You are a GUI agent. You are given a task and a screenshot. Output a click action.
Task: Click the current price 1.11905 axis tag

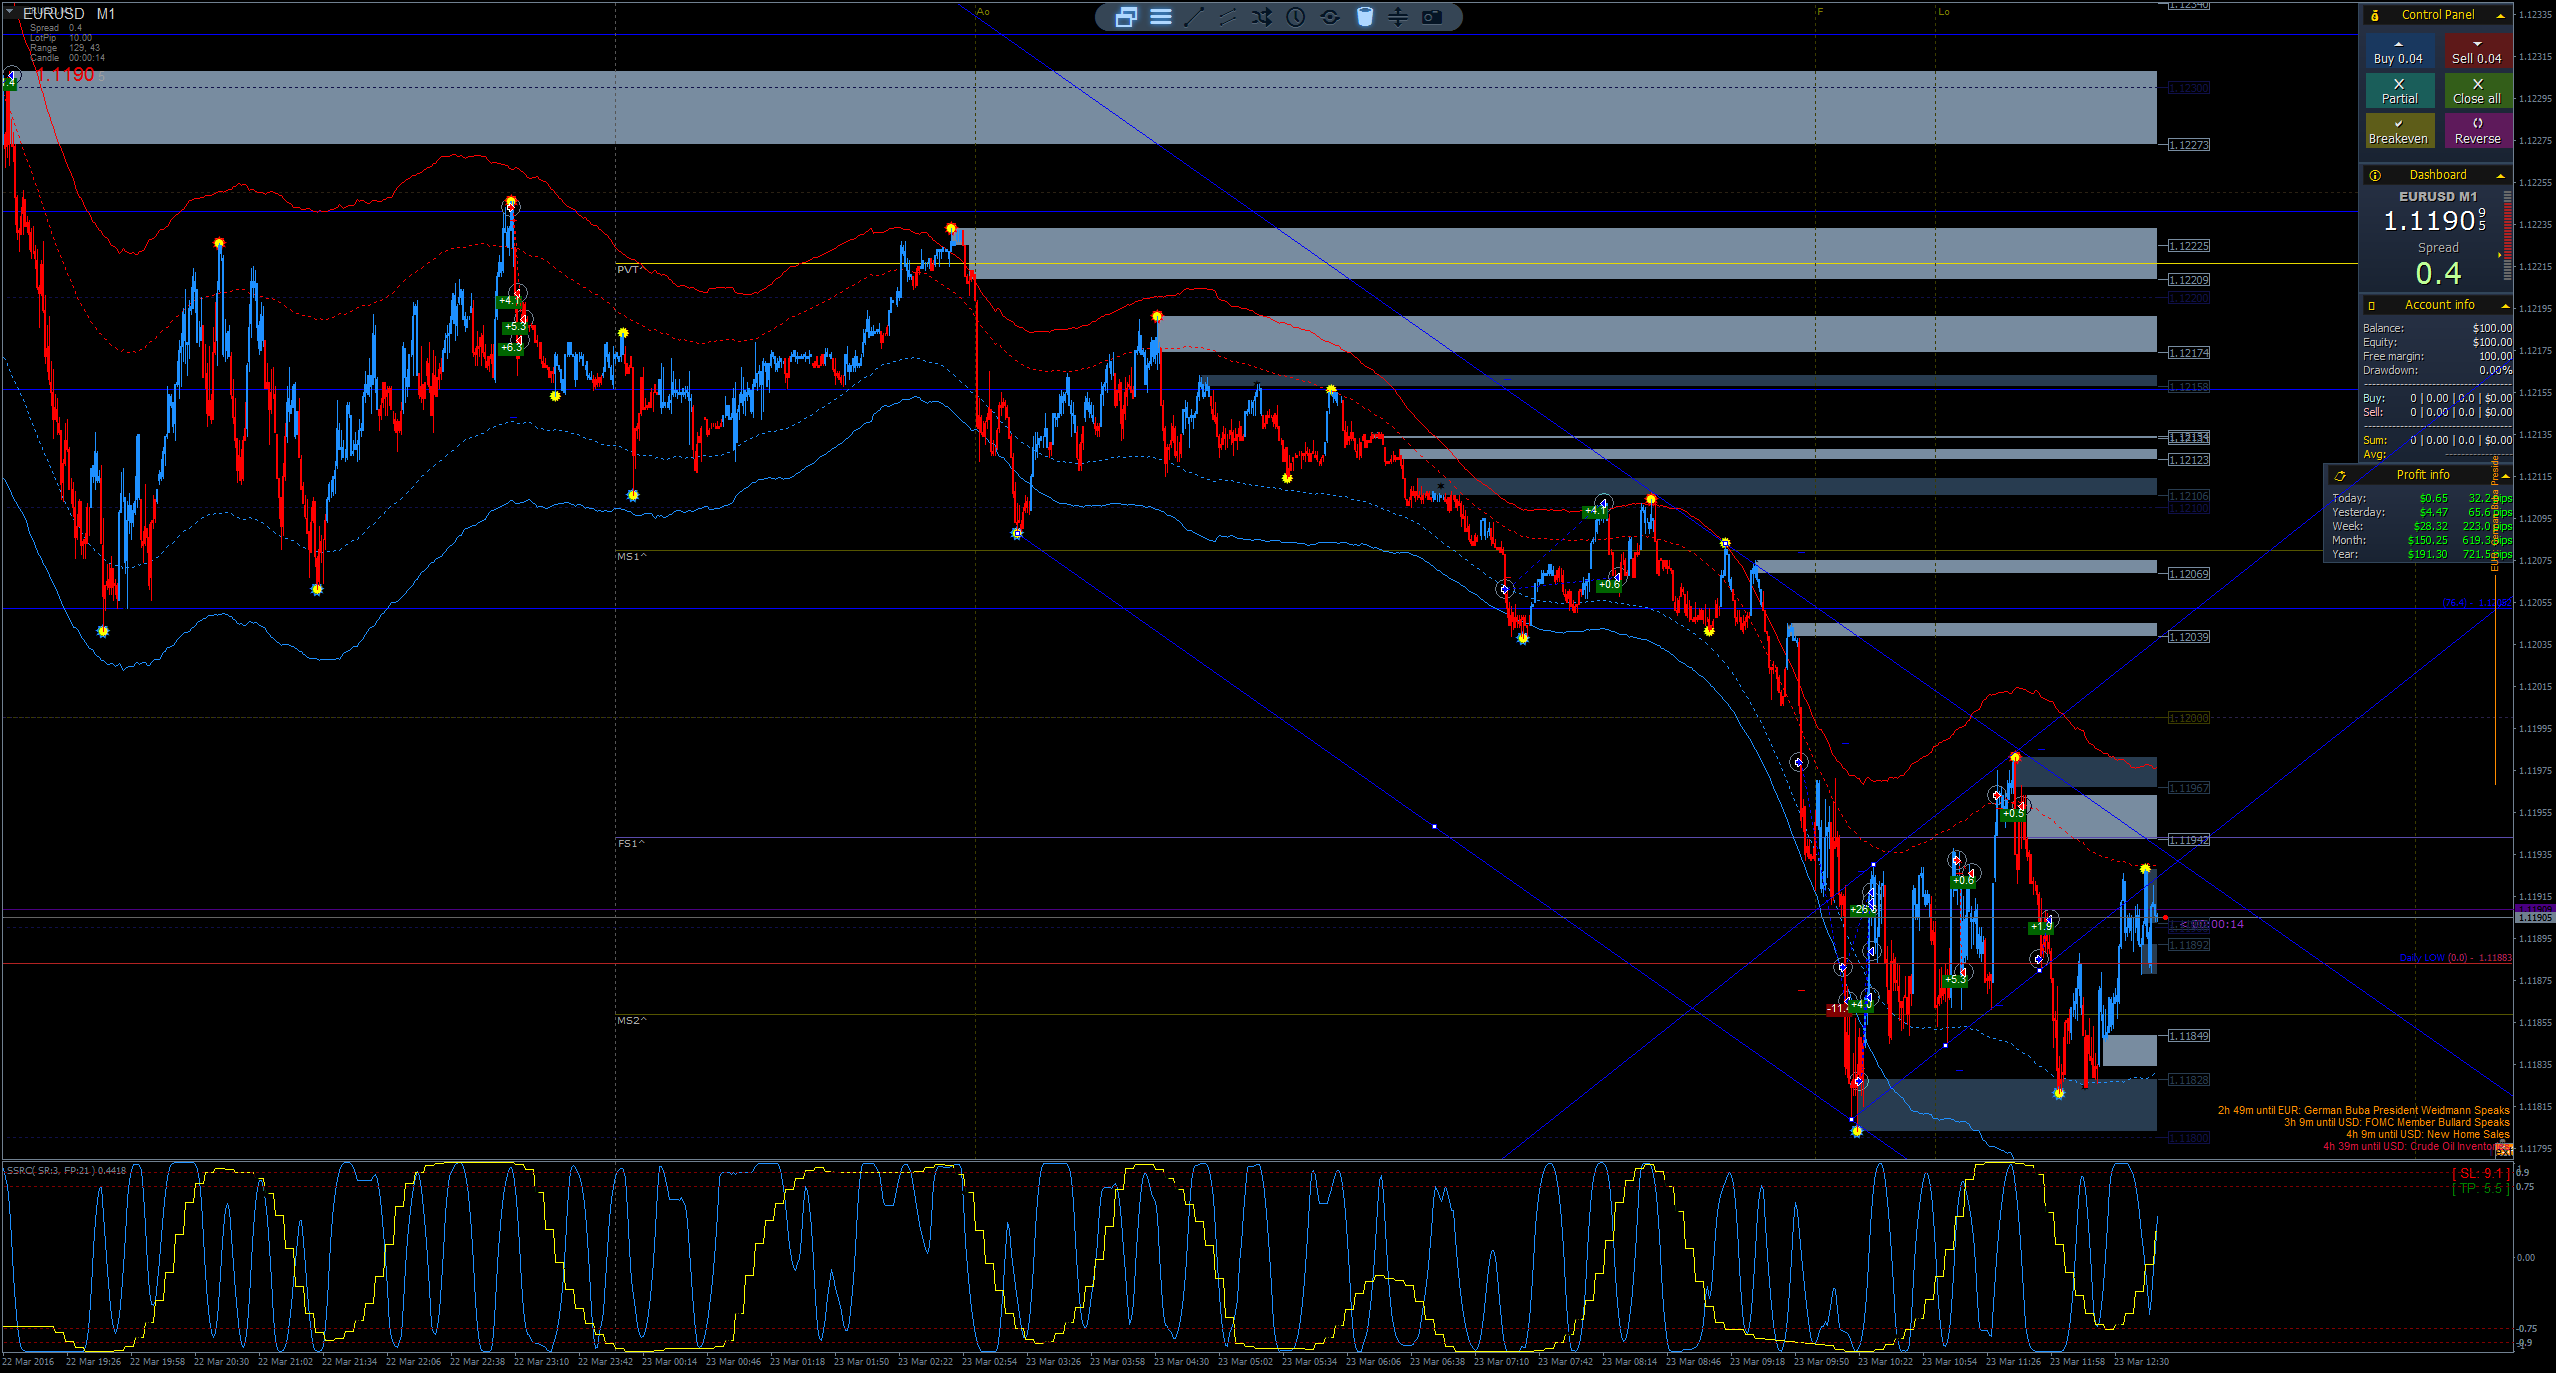coord(2534,917)
